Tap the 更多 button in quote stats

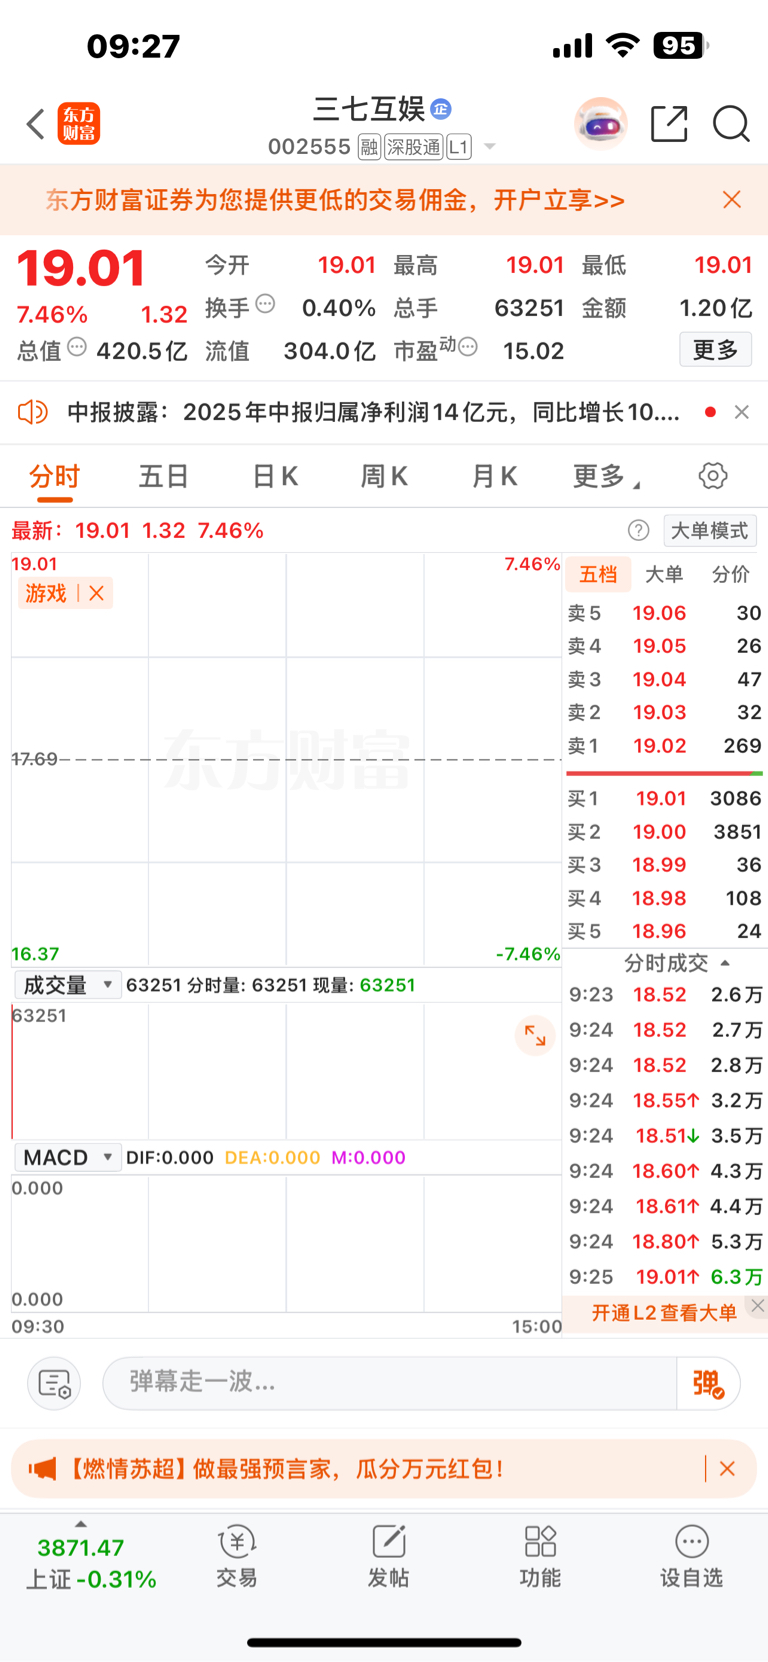point(715,350)
